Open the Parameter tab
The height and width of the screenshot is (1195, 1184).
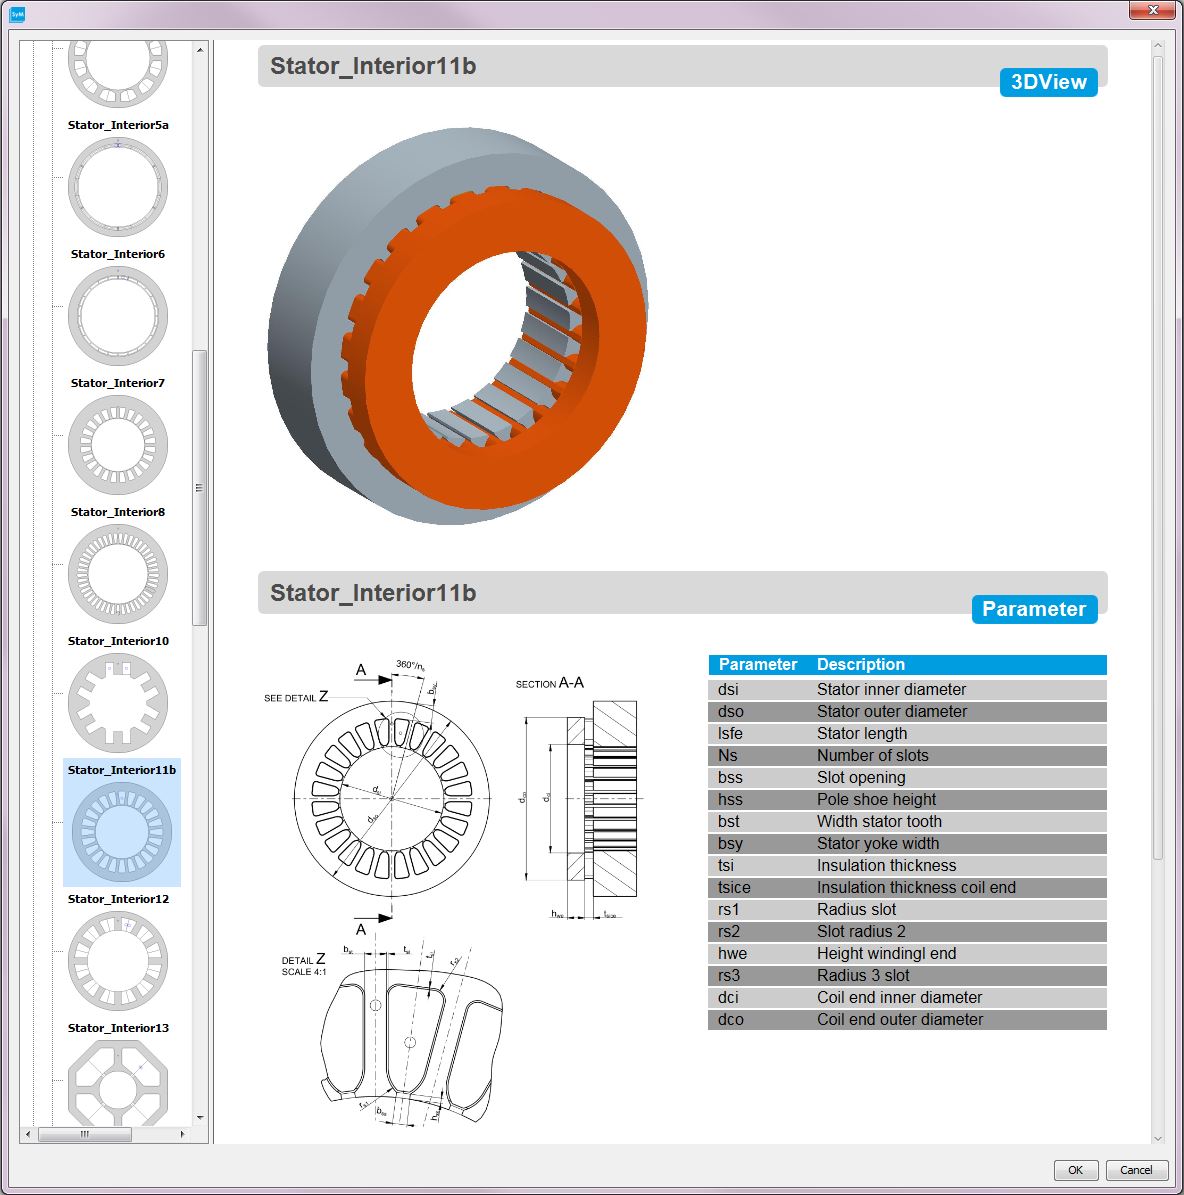1033,609
